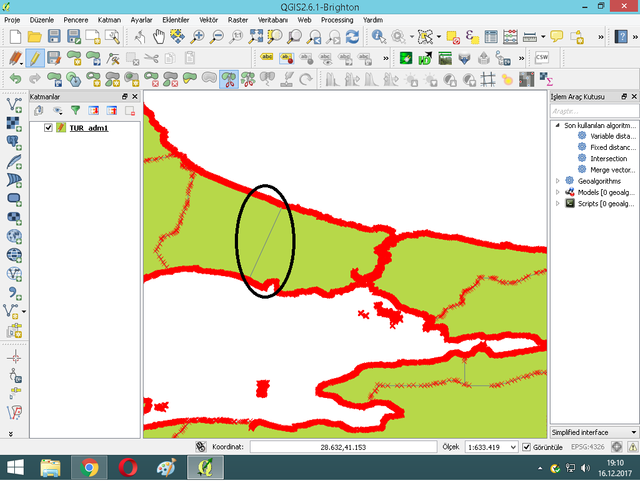Click the Zoom Full extent icon
Viewport: 640px width, 486px height.
pos(256,37)
